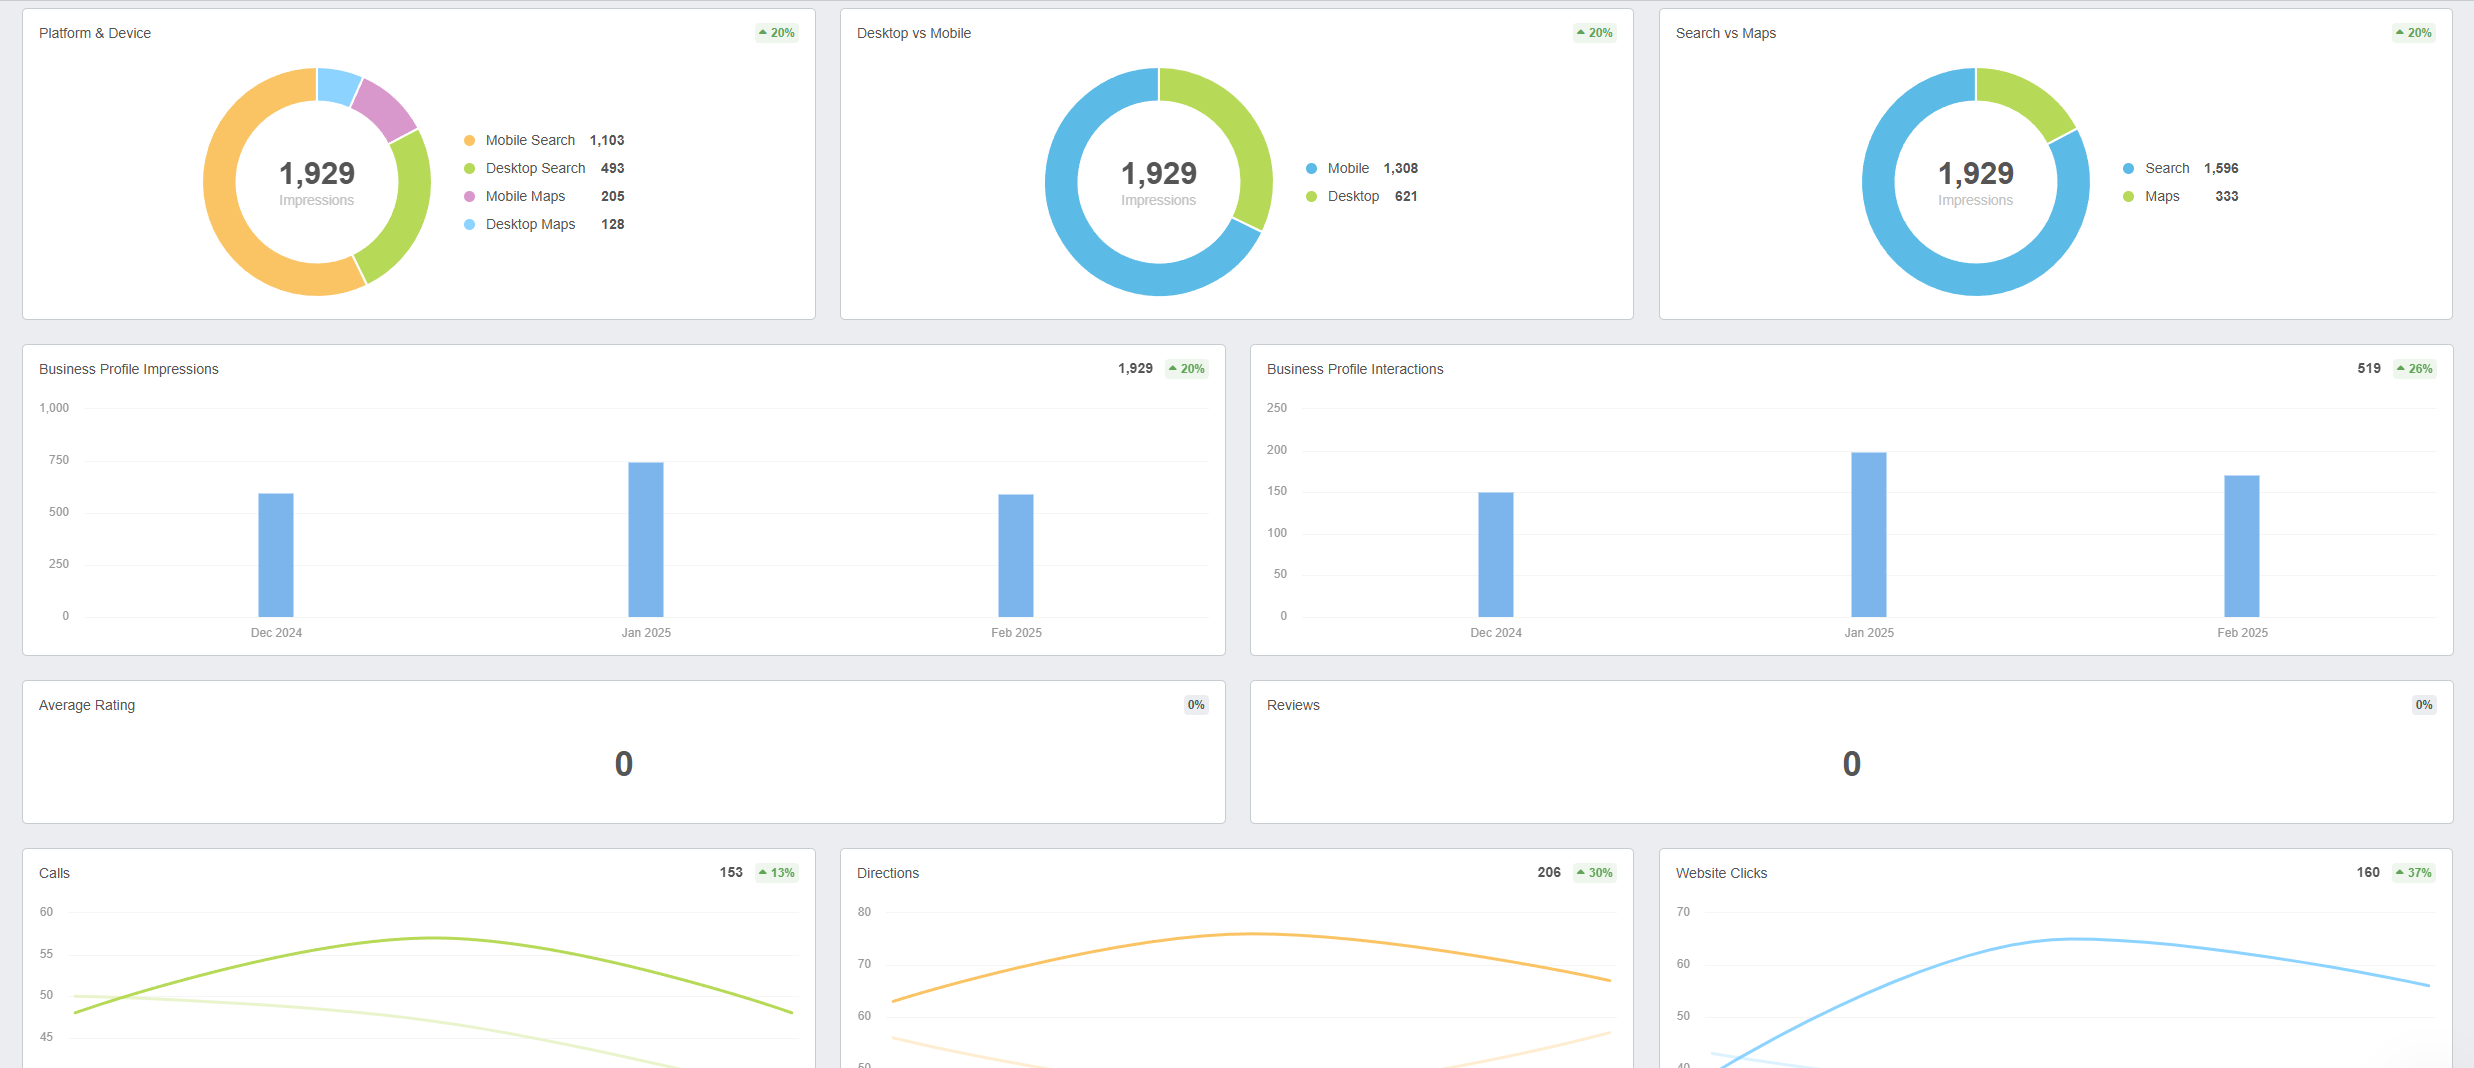Click the Search vs Maps donut center total
The image size is (2474, 1068).
pos(1976,174)
